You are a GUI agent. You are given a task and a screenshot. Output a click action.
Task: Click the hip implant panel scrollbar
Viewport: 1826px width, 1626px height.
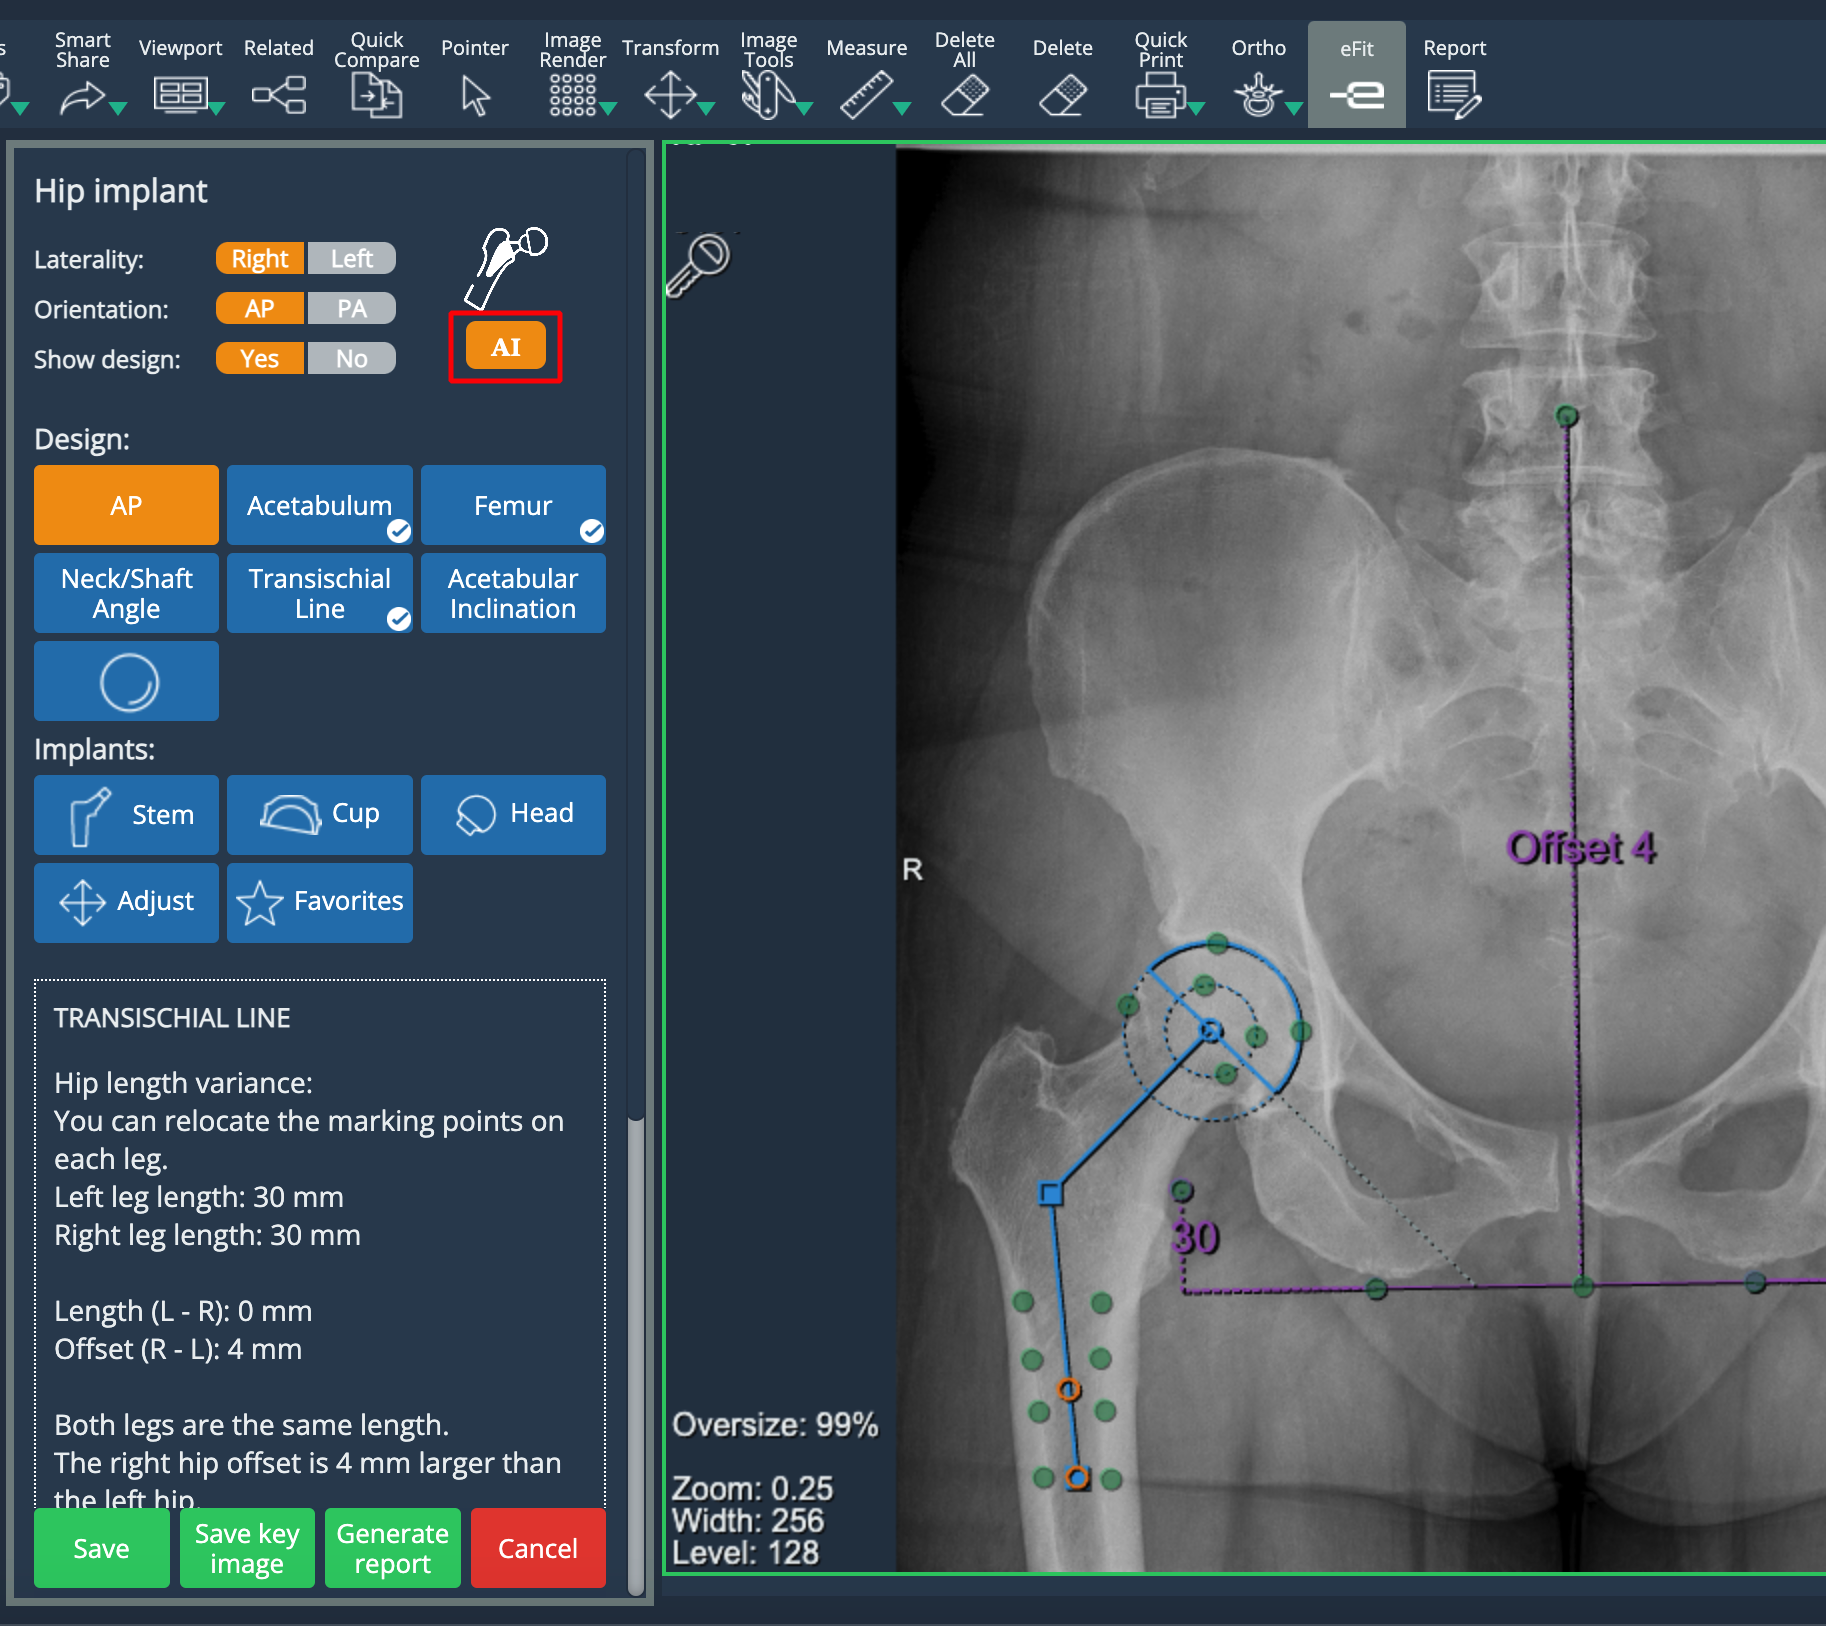click(635, 1350)
